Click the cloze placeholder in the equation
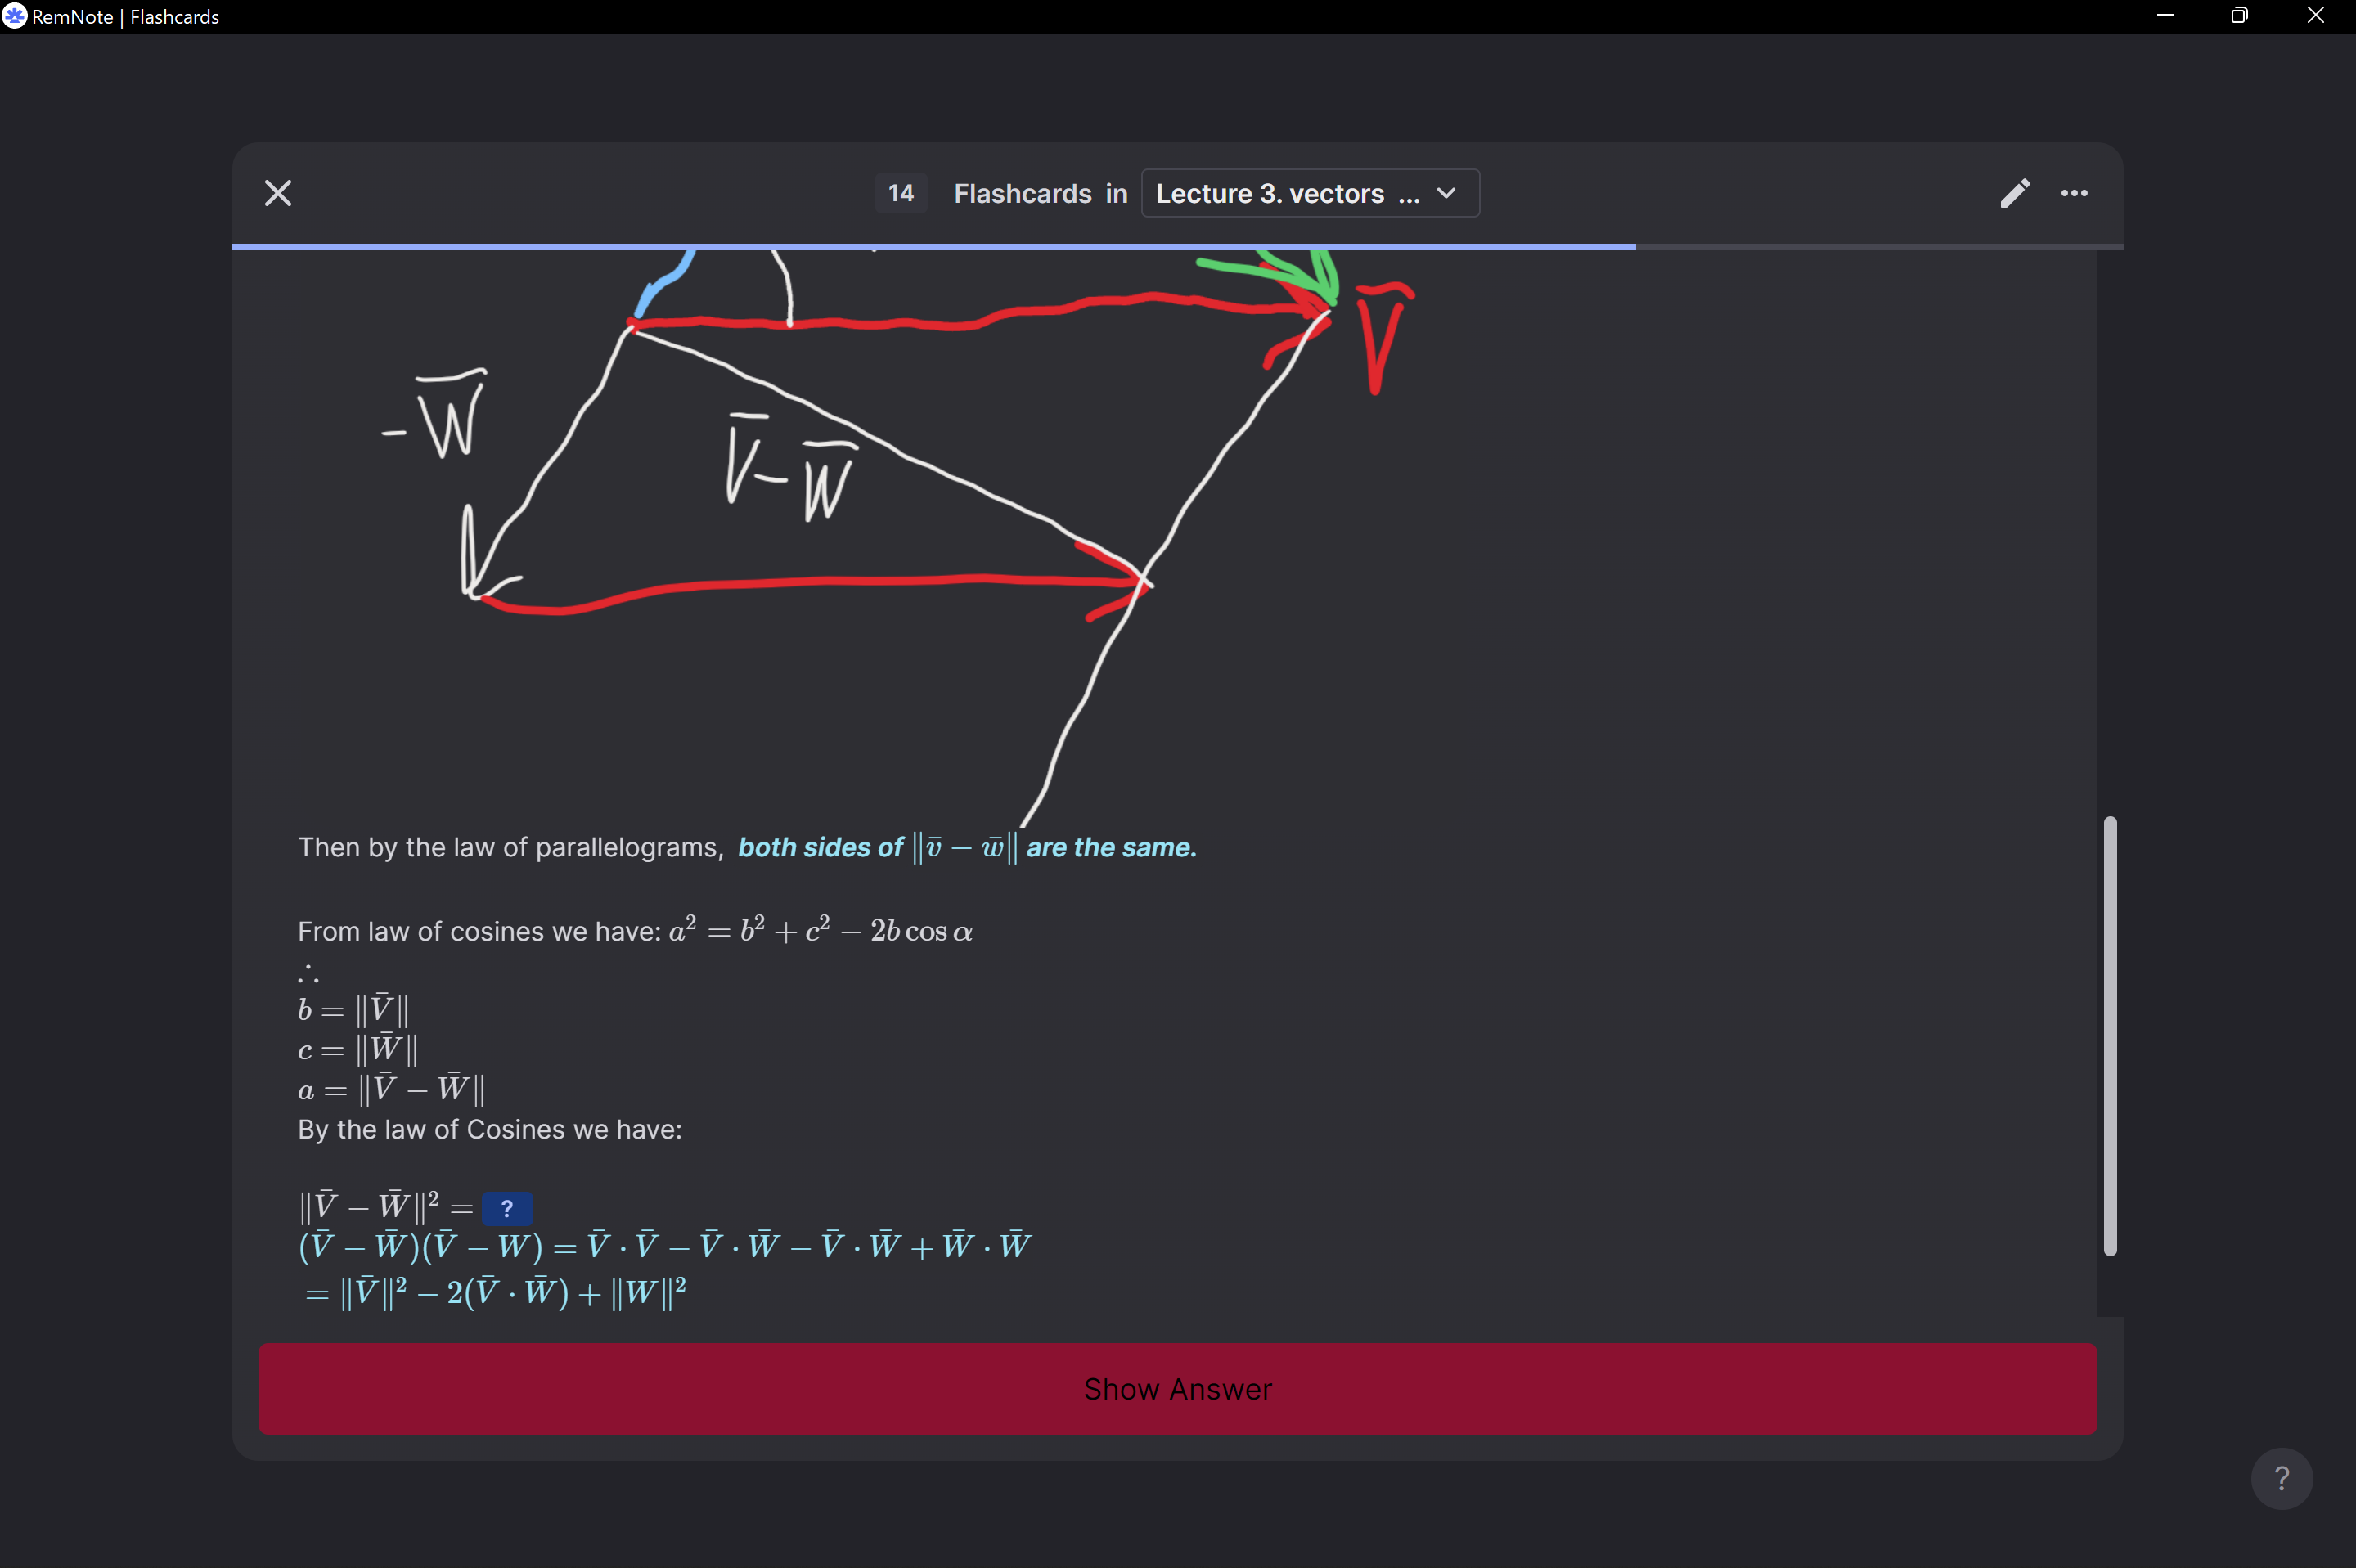Viewport: 2356px width, 1568px height. tap(508, 1207)
